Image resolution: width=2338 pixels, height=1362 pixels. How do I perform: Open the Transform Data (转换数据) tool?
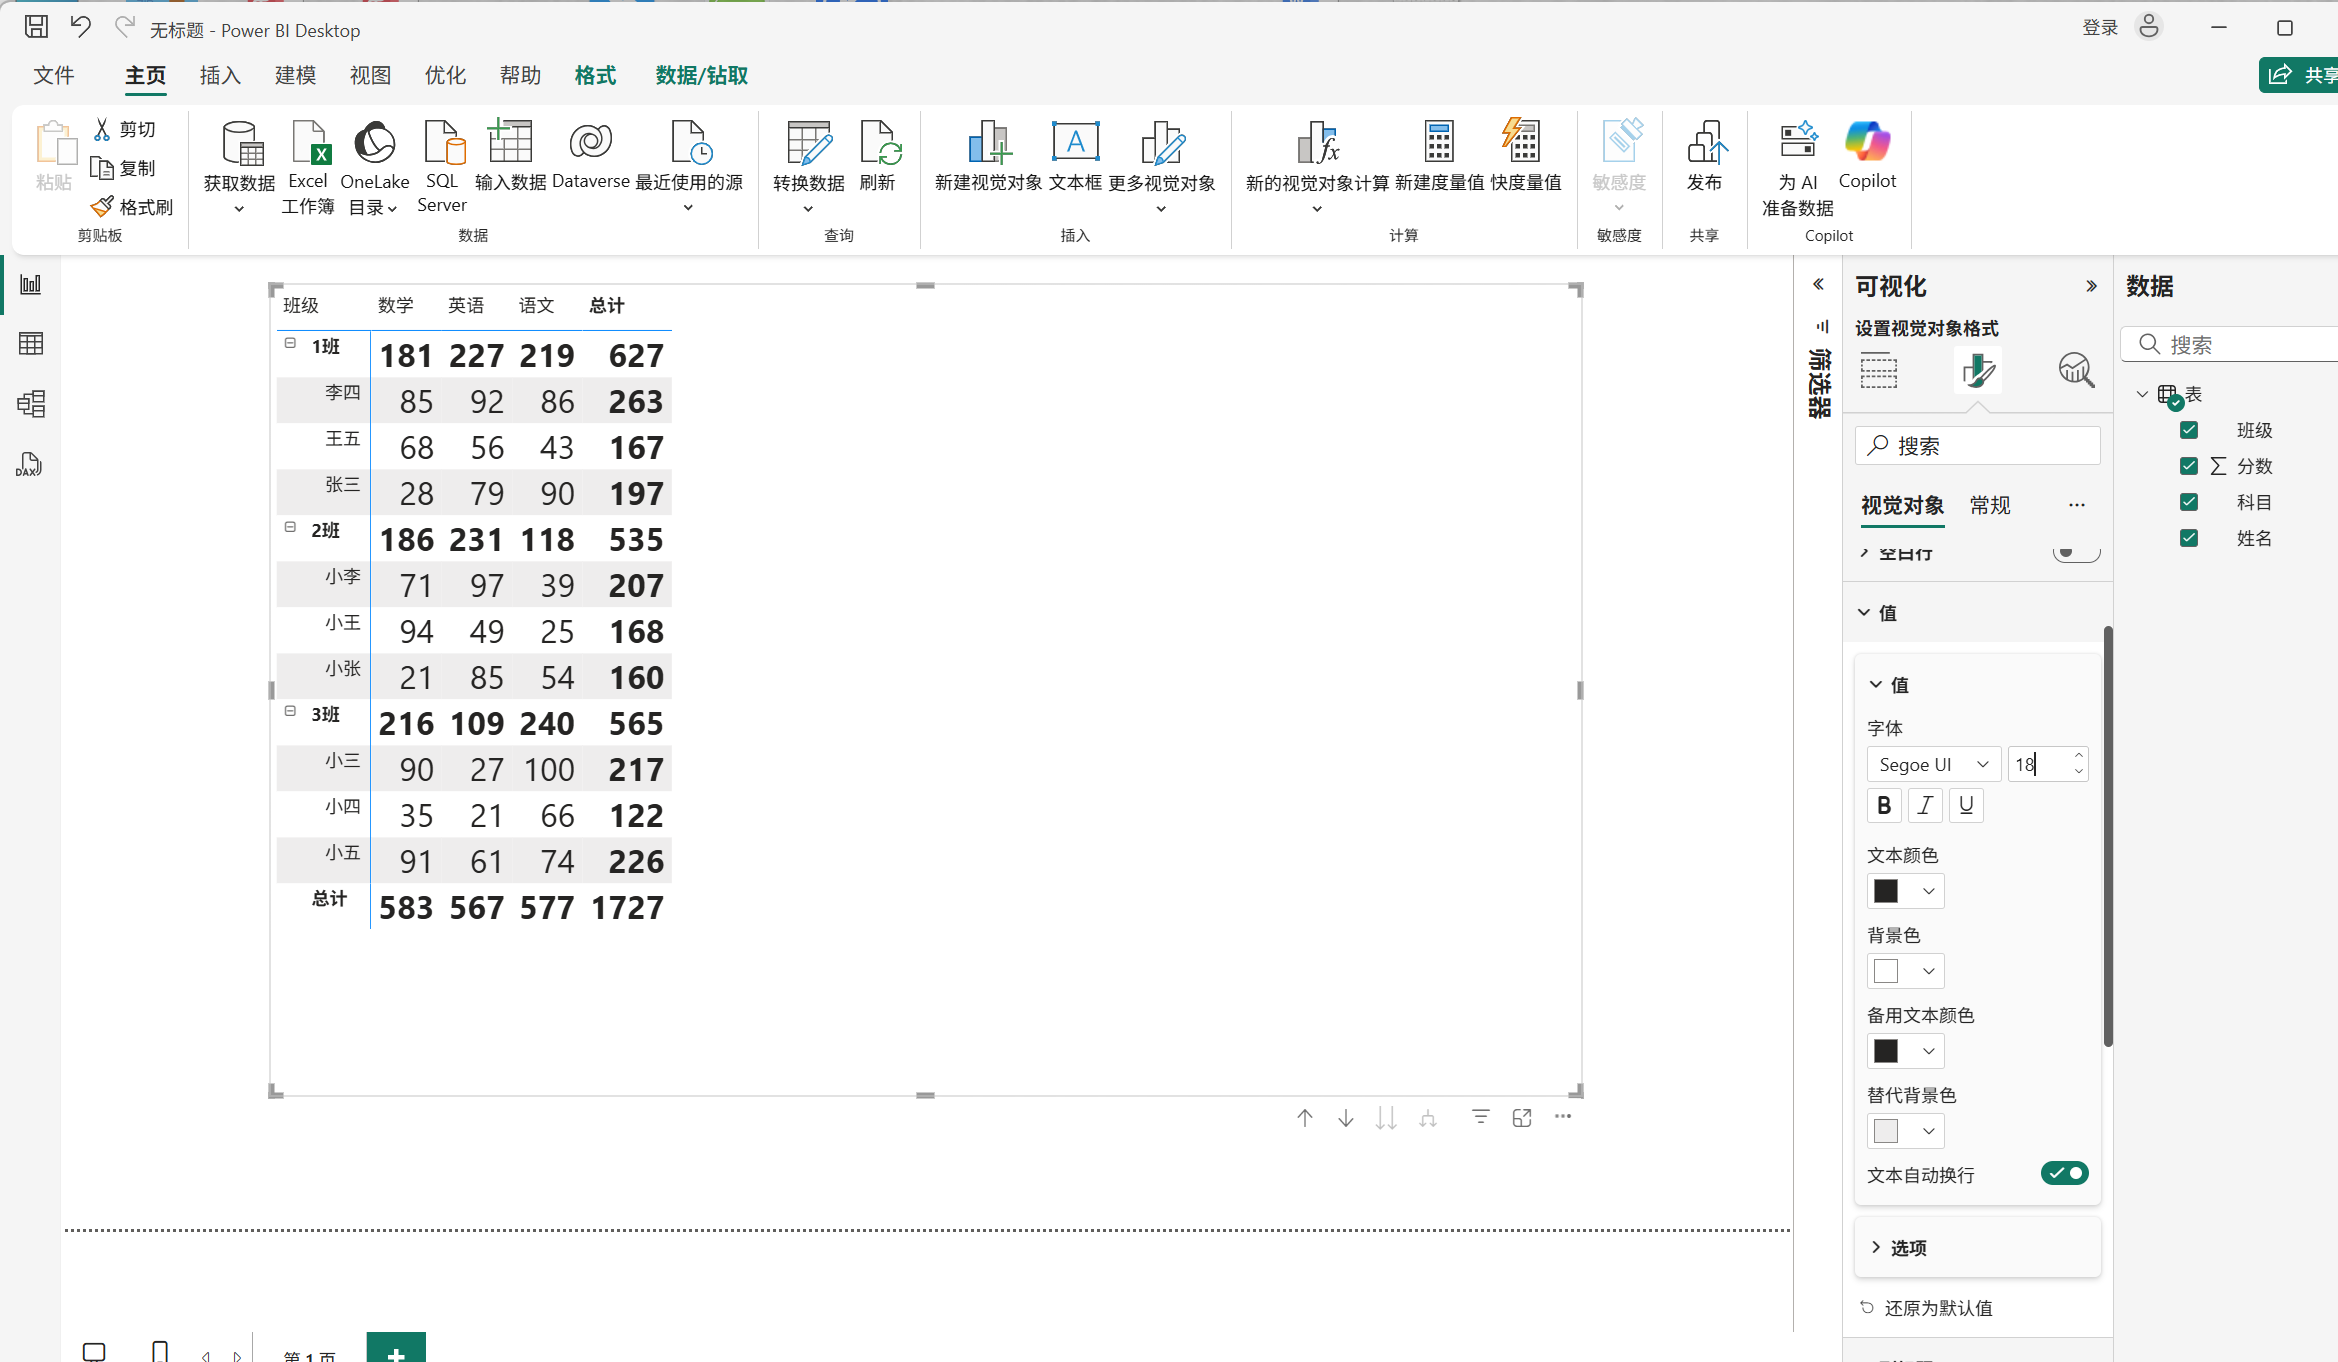(808, 145)
